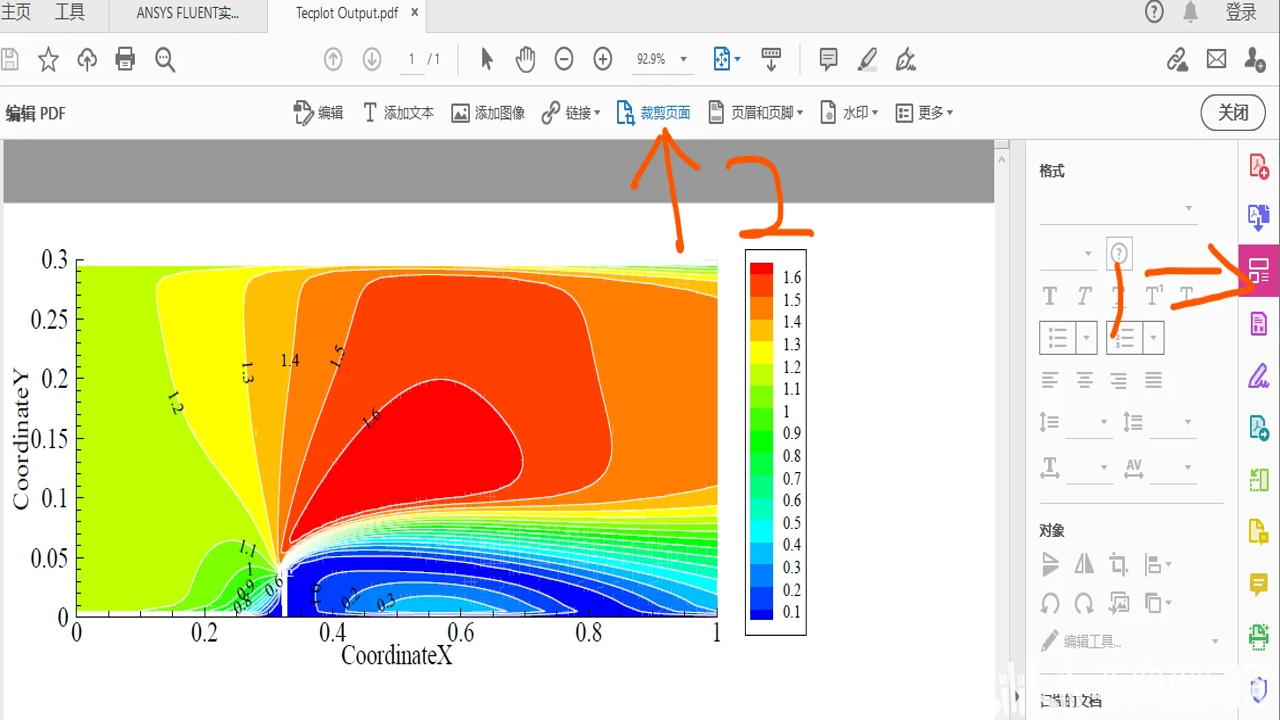The image size is (1280, 720).
Task: Expand the 水印 dropdown menu
Action: pyautogui.click(x=849, y=113)
